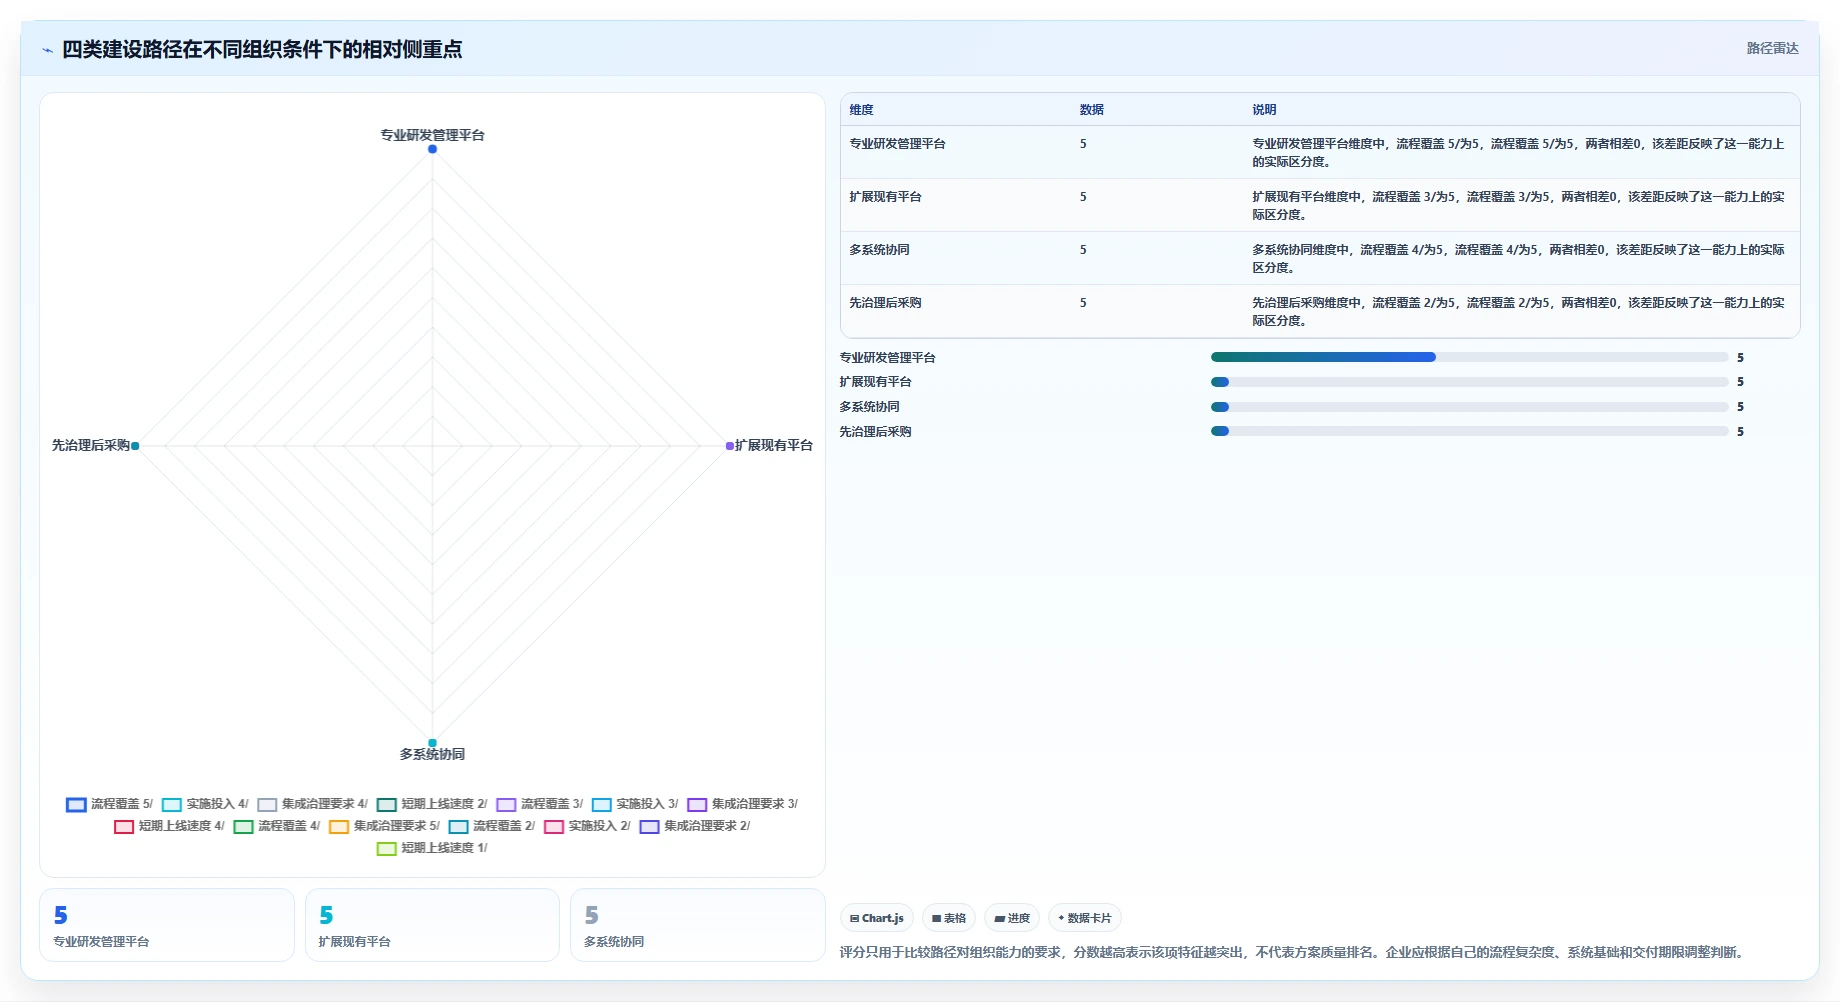Click the radar point at 专业研发管理平台
Screen dimensions: 1840x1002
(432, 149)
